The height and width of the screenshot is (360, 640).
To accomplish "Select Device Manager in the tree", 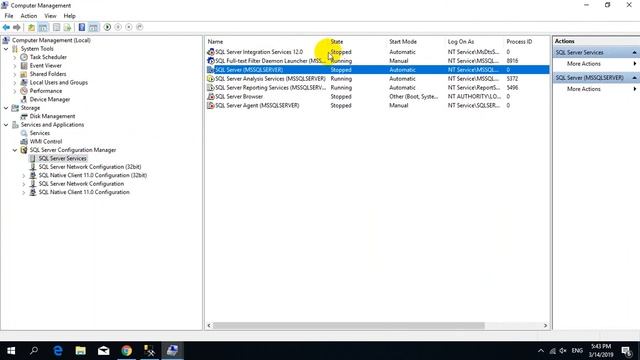I will 49,99.
